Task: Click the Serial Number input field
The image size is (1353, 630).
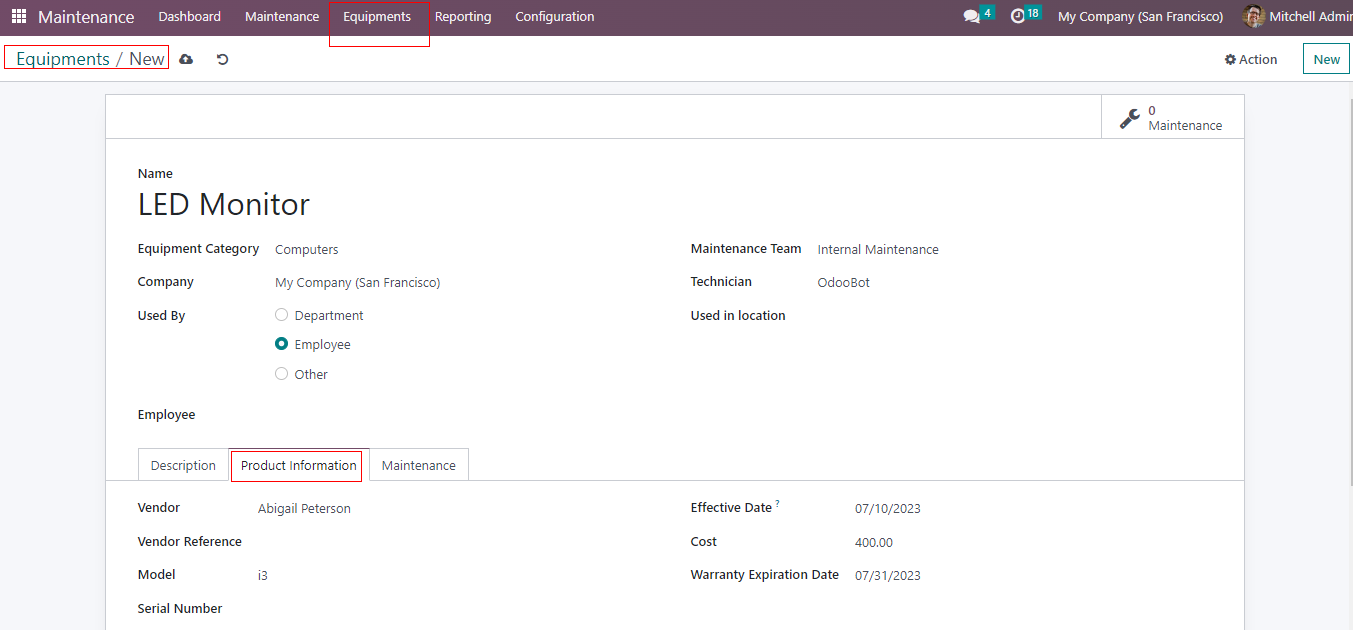Action: [450, 609]
